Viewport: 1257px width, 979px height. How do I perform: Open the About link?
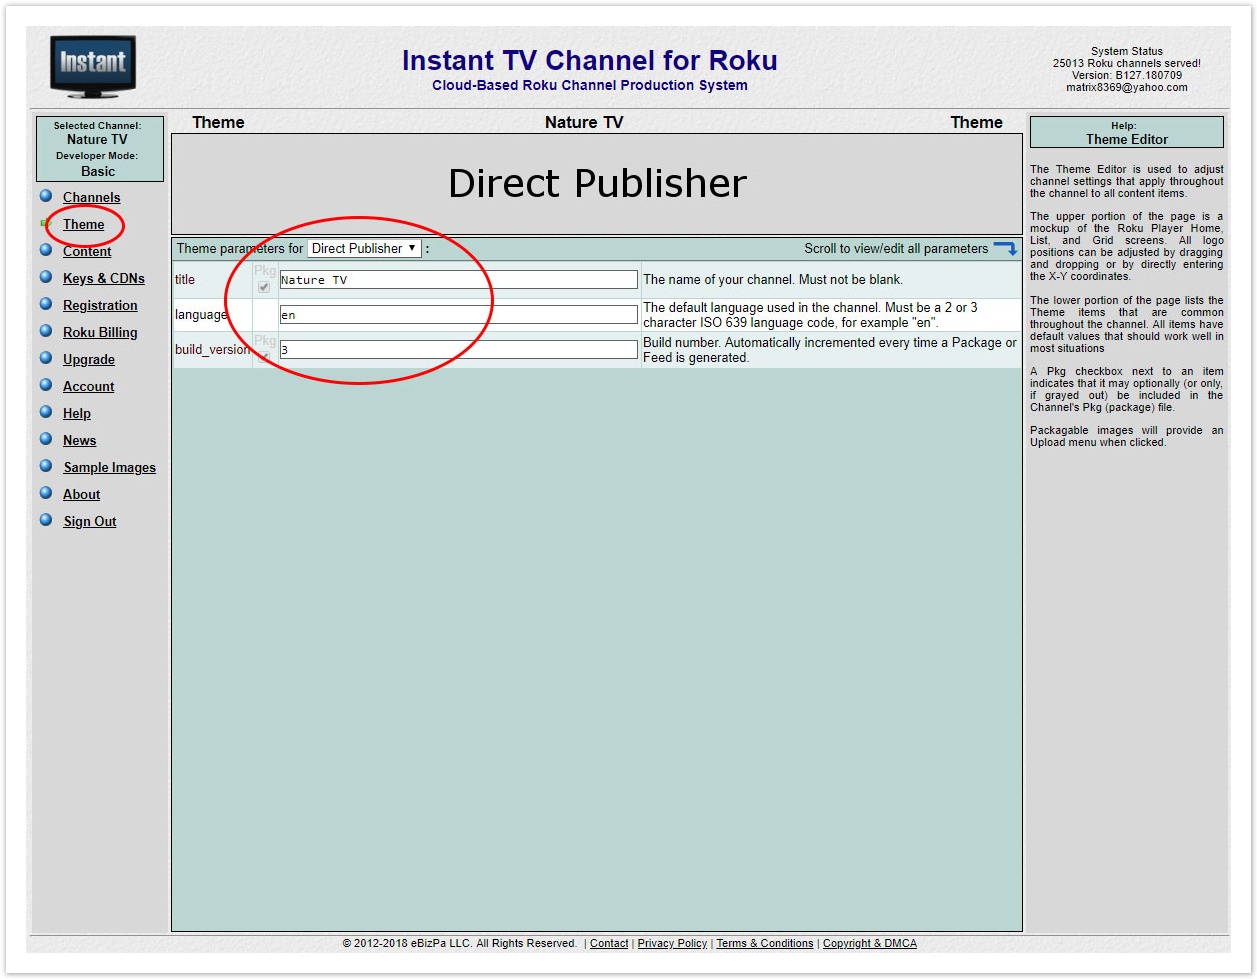point(82,494)
